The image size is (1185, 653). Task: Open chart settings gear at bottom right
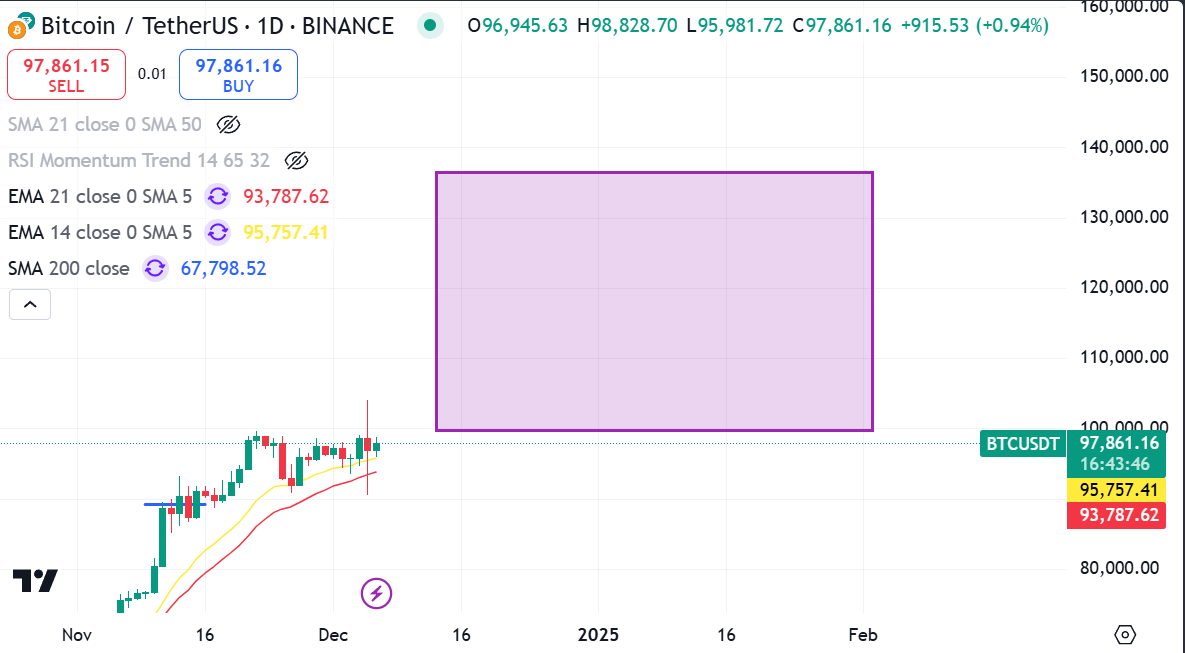click(x=1125, y=634)
